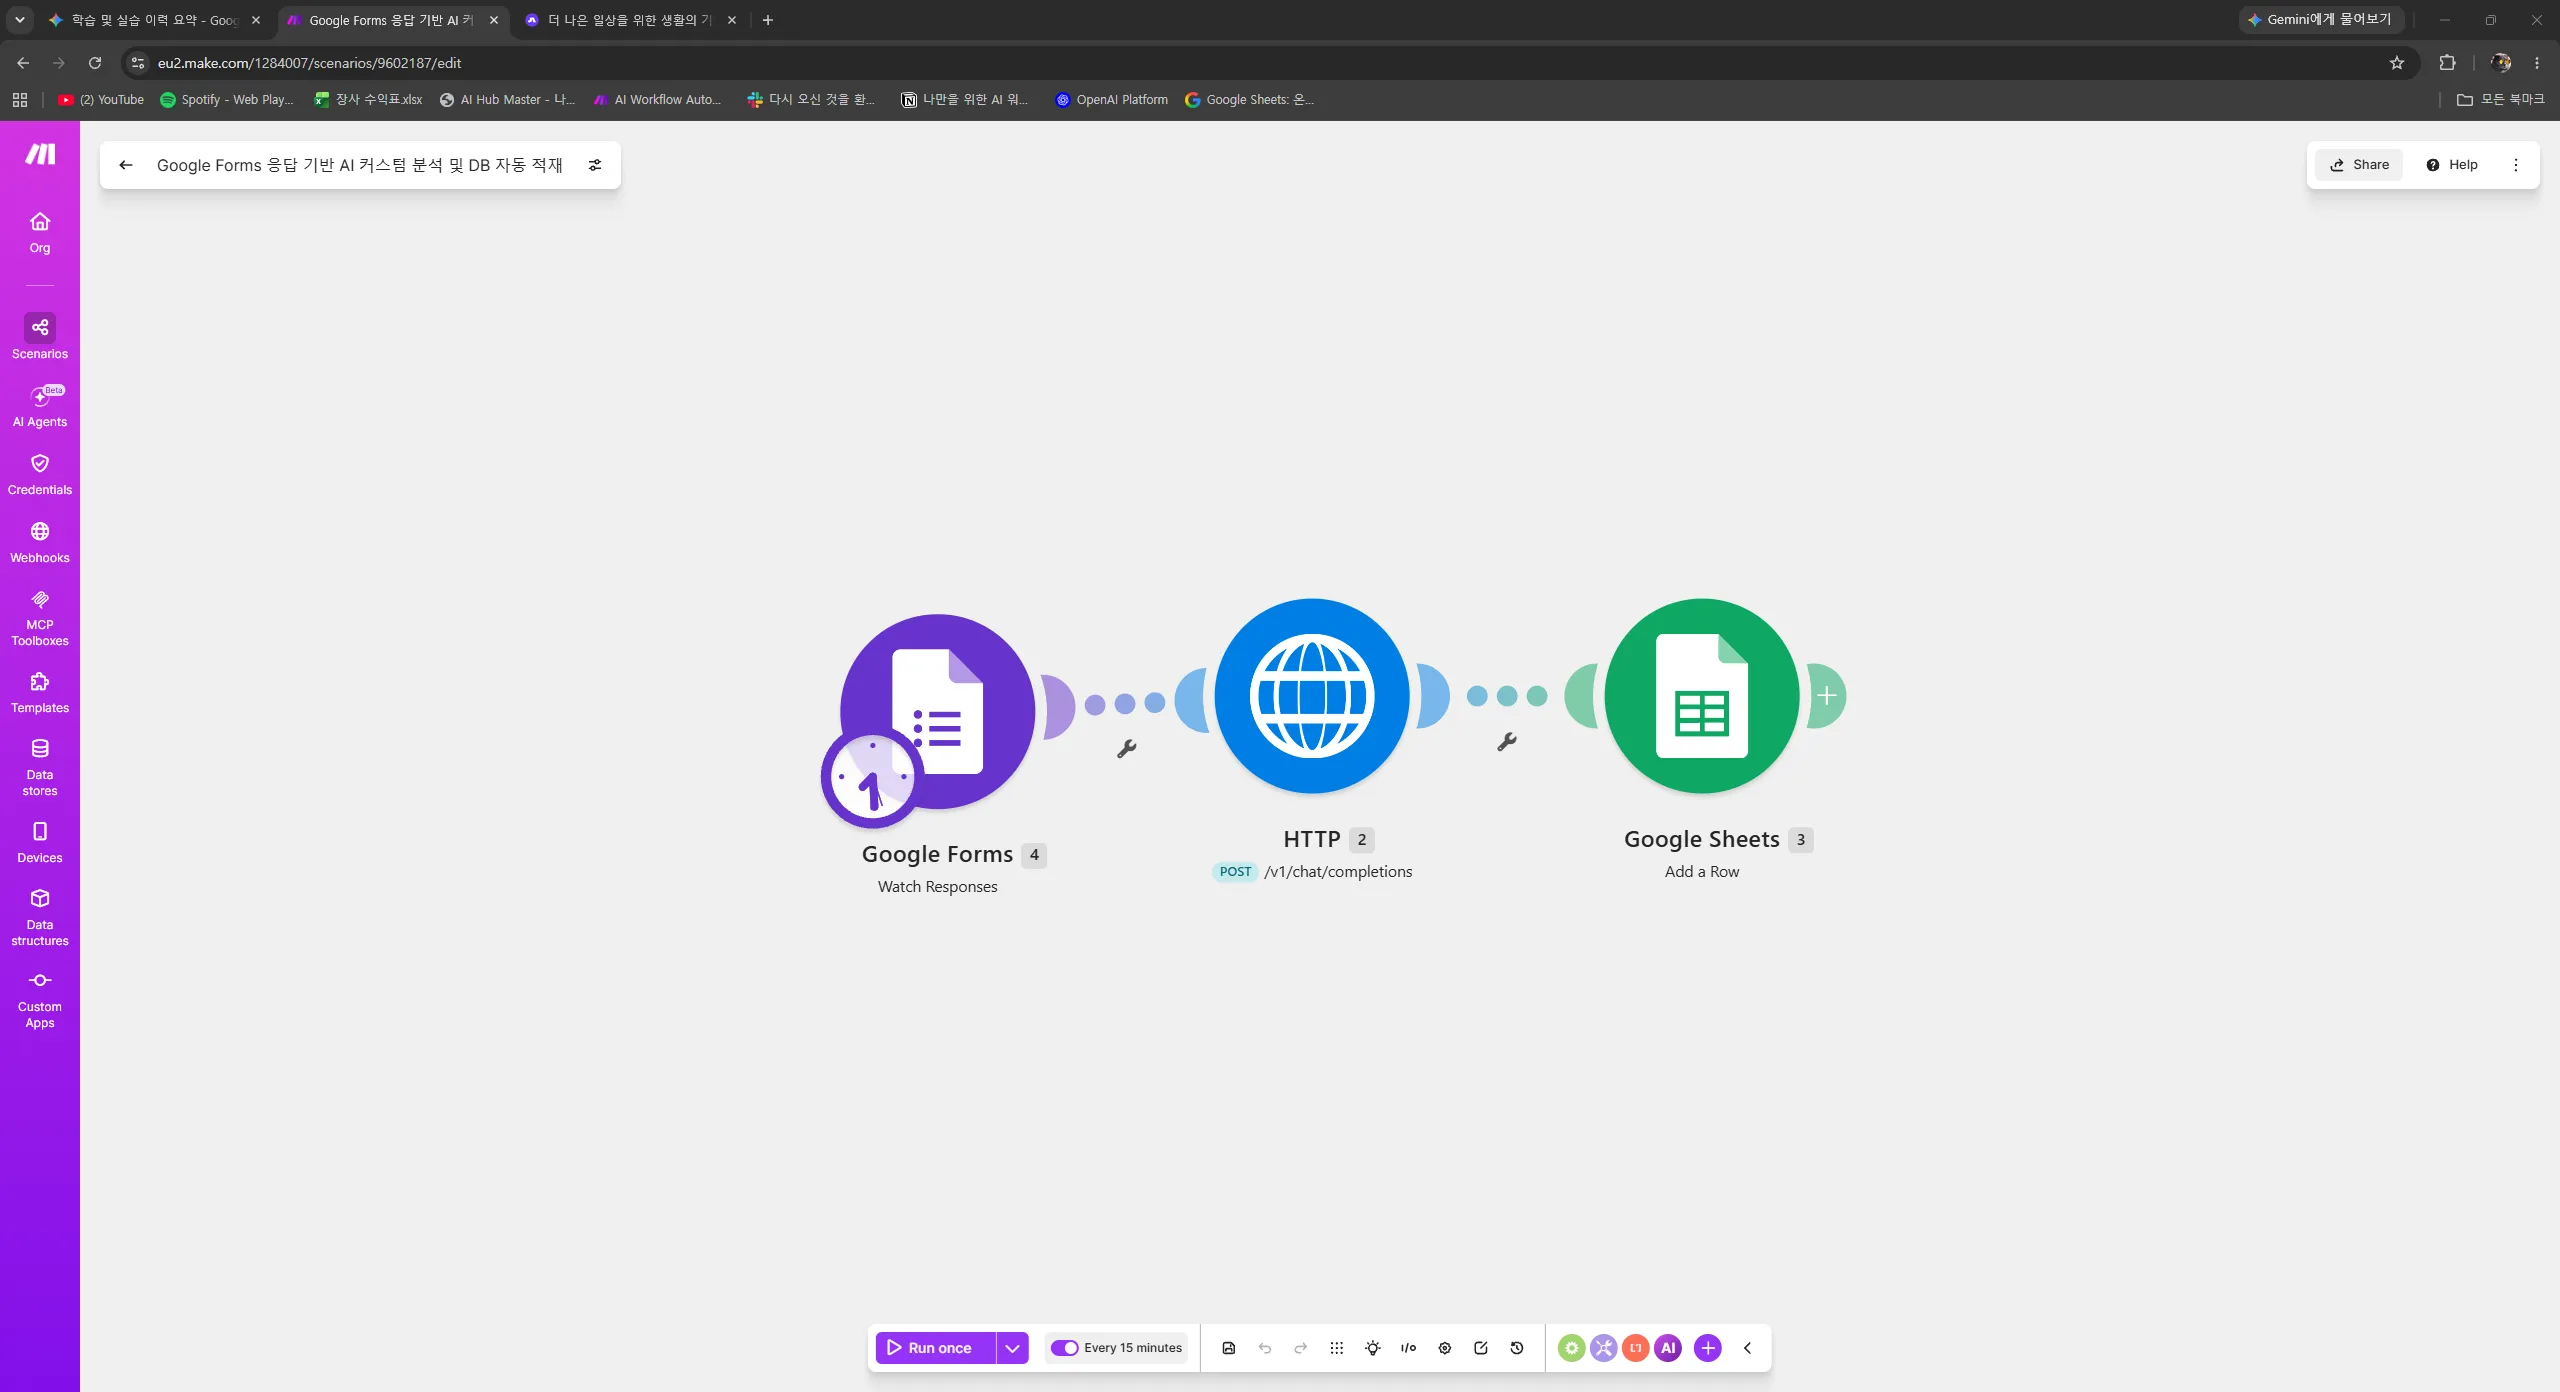Open the HTTP module node
2560x1392 pixels.
(1312, 696)
